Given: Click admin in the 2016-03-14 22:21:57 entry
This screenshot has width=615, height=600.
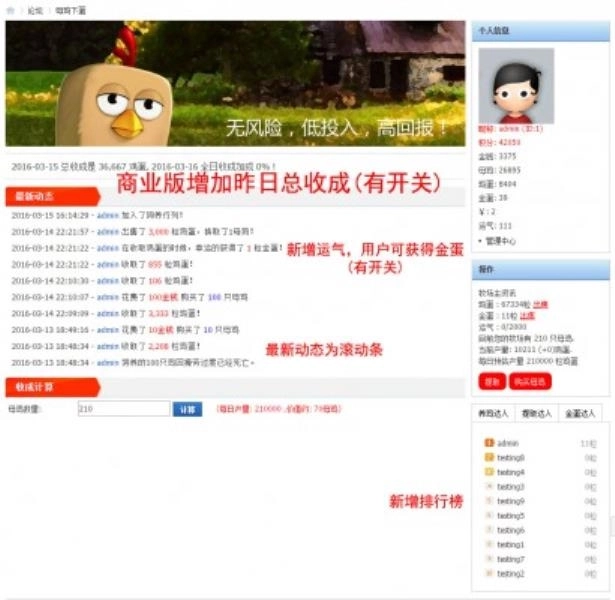Looking at the screenshot, I should tap(108, 232).
